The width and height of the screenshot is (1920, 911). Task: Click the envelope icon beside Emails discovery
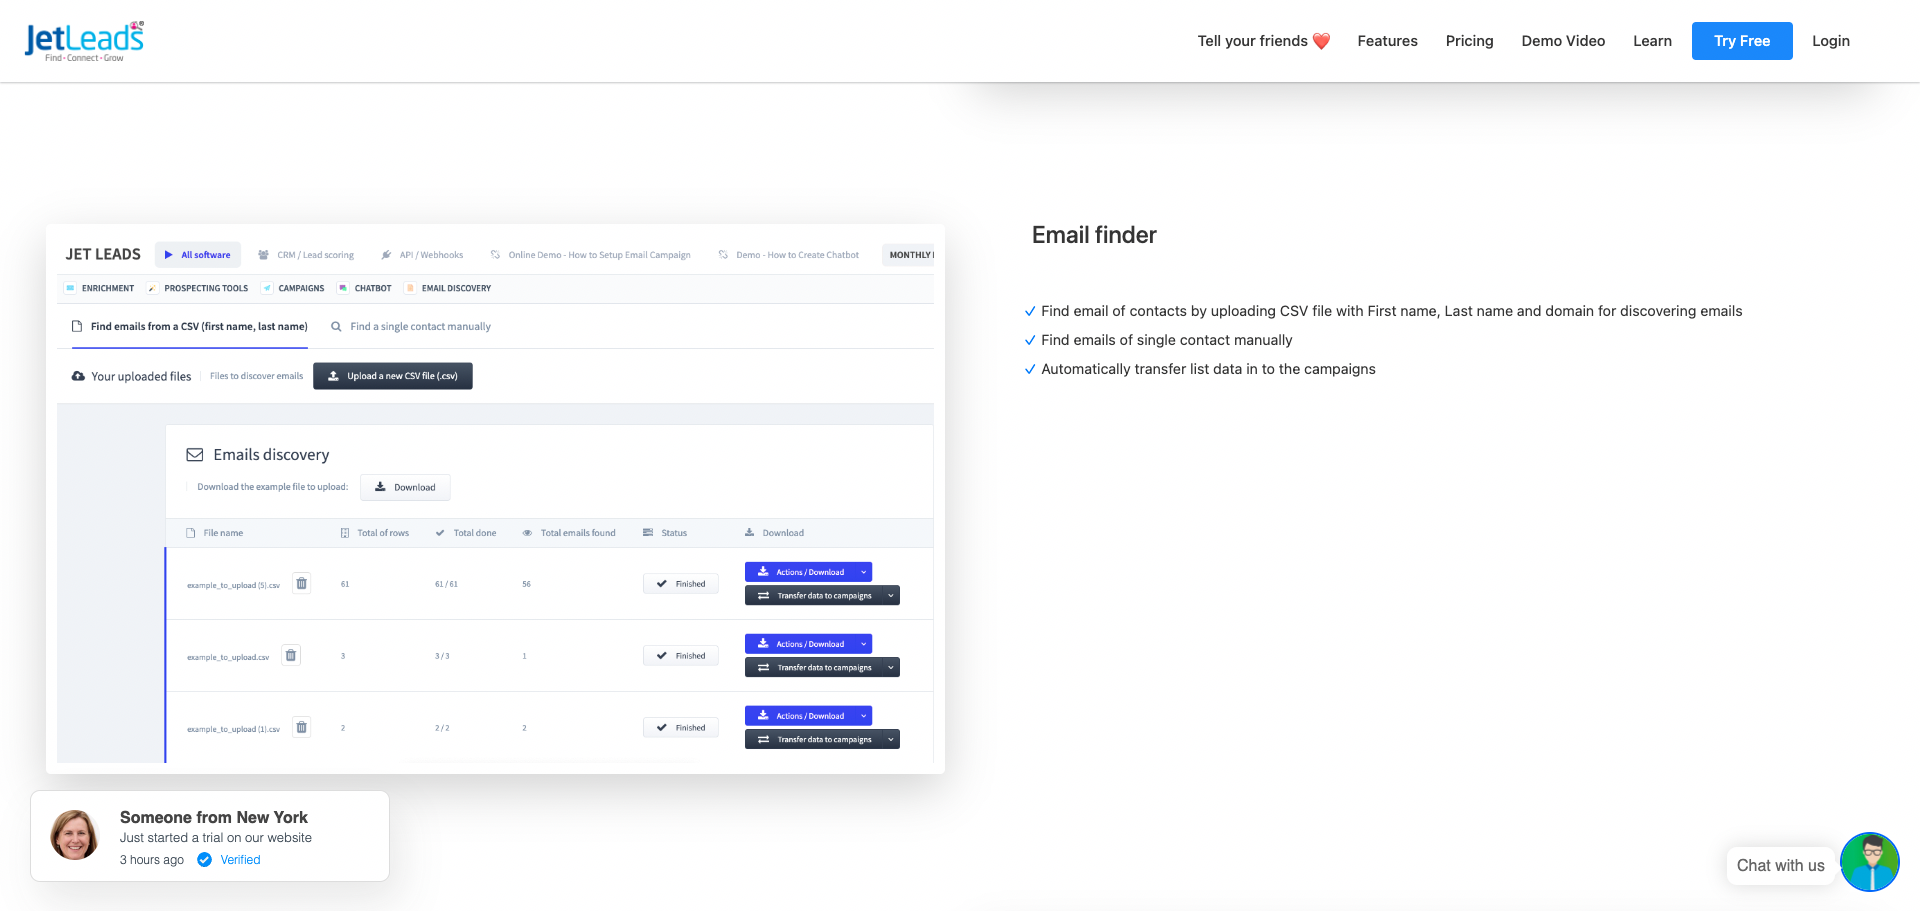195,455
